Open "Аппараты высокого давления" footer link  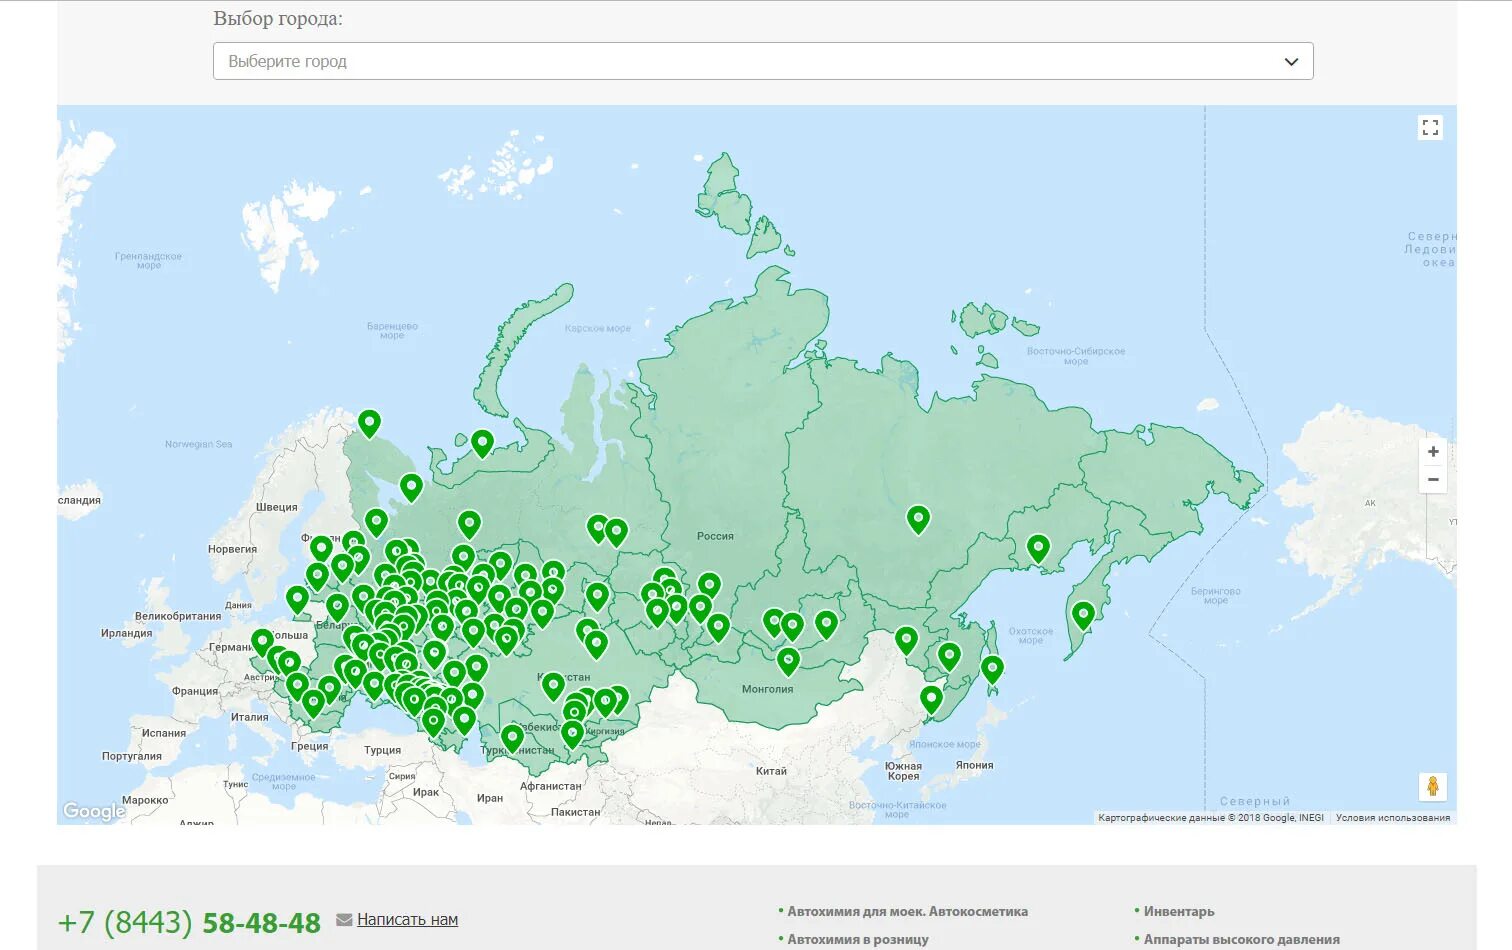click(1241, 939)
